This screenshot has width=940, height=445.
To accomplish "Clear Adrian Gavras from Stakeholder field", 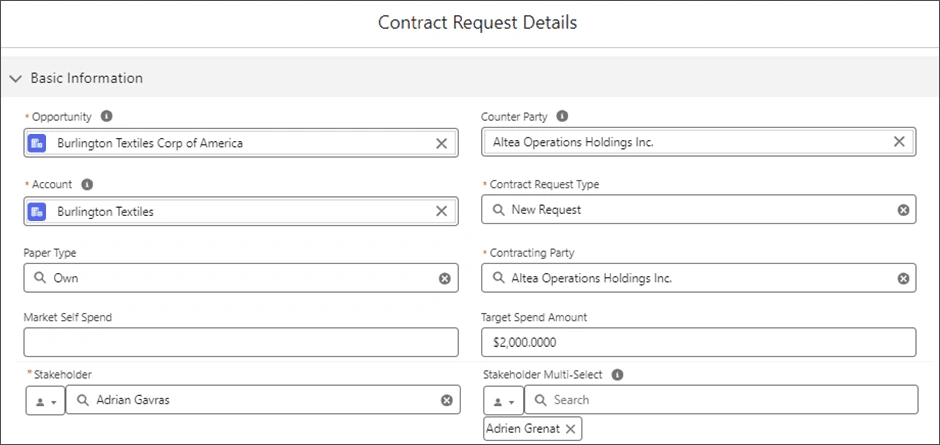I will coord(447,400).
